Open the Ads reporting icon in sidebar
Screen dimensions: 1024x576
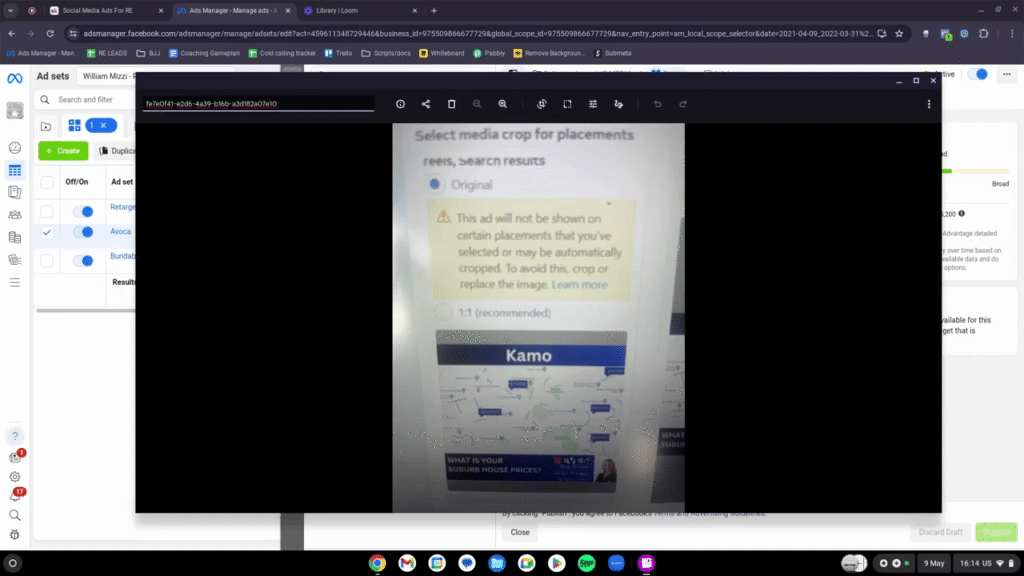[x=14, y=193]
